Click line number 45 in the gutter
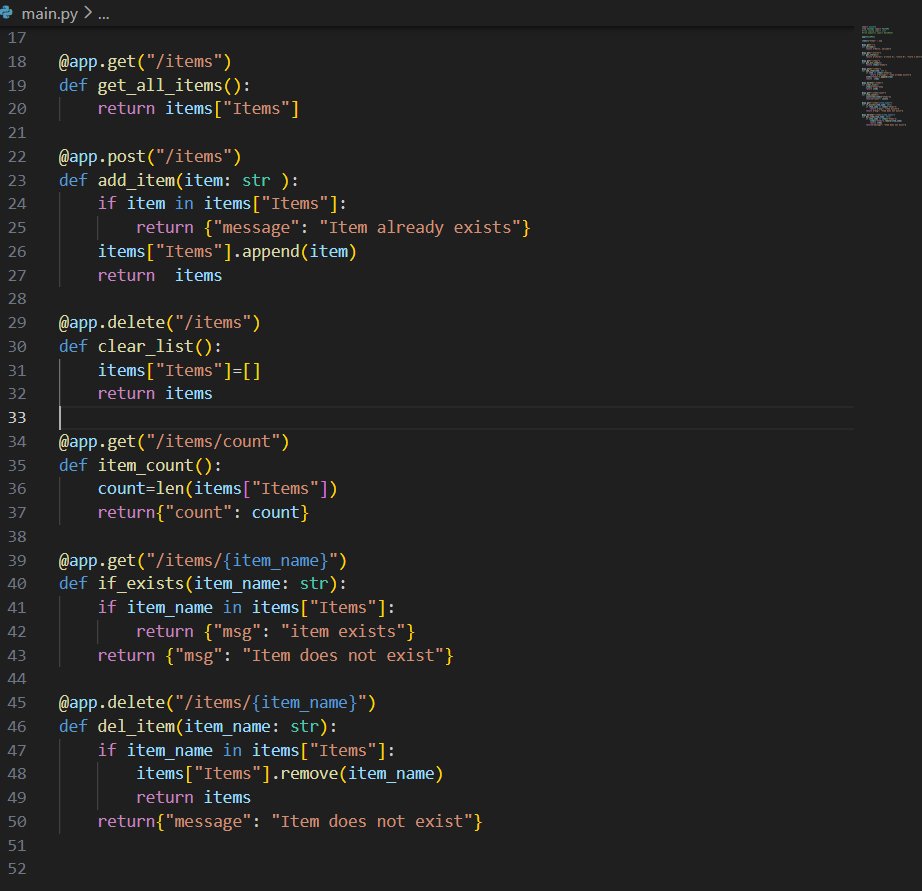 click(17, 702)
